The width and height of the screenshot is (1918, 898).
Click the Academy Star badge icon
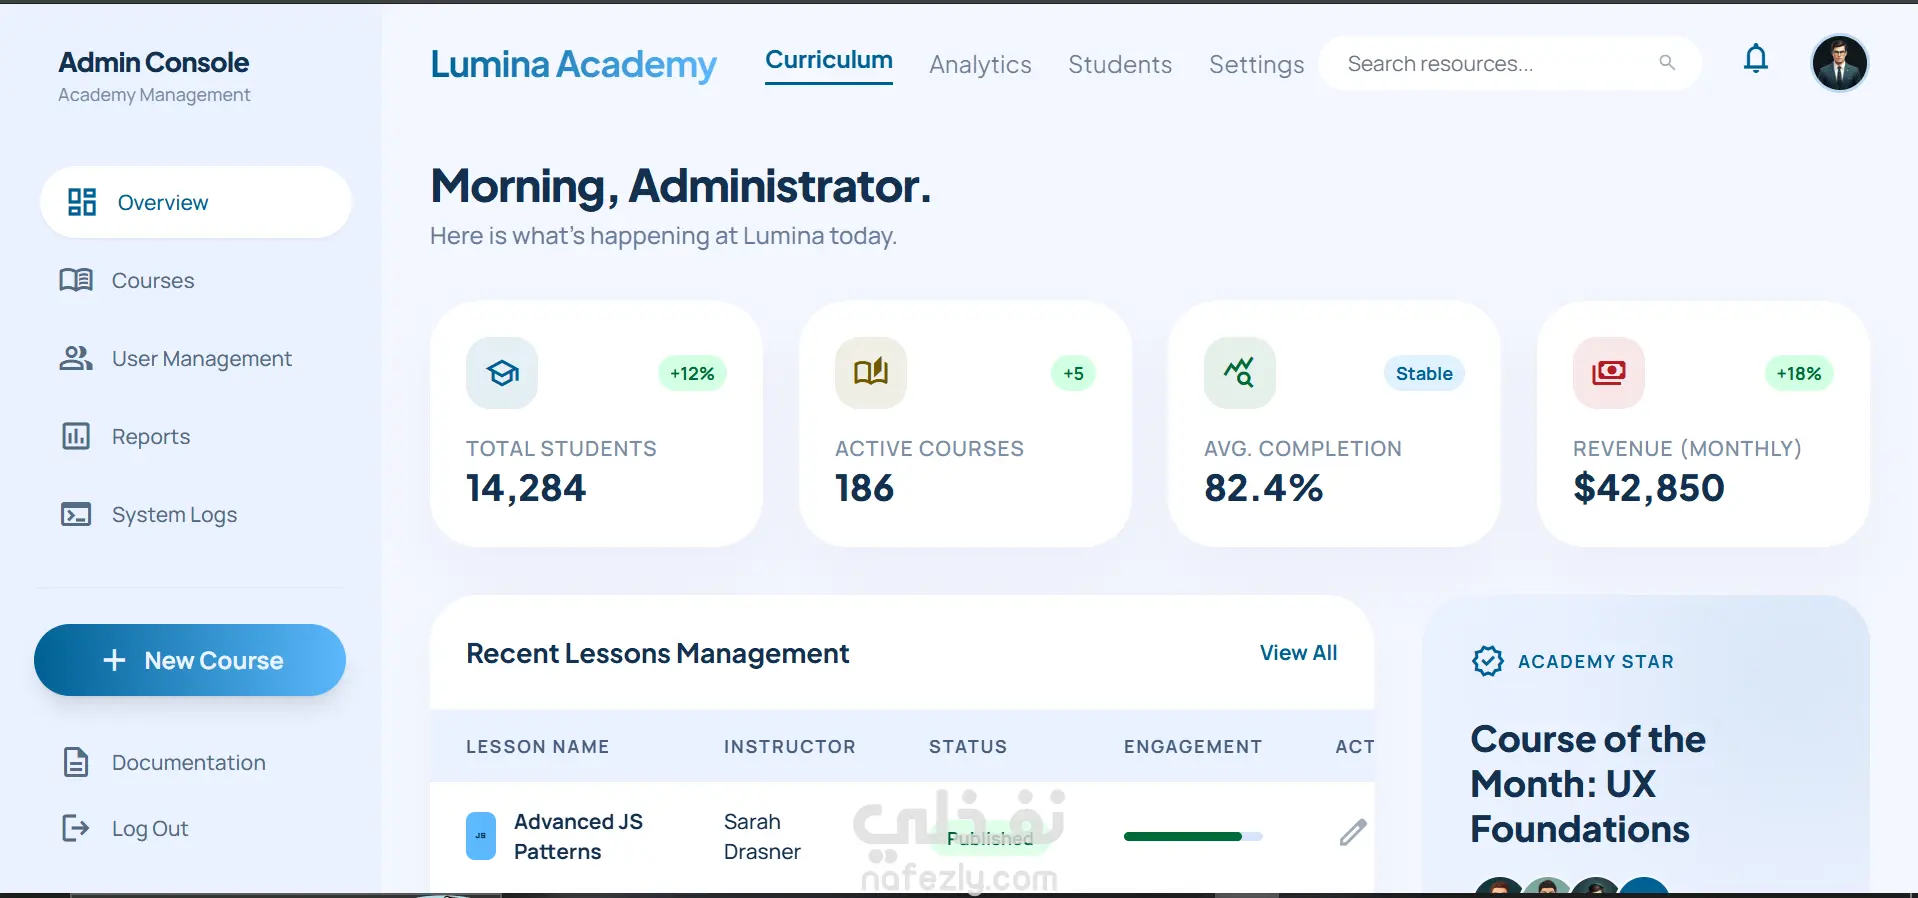tap(1487, 661)
